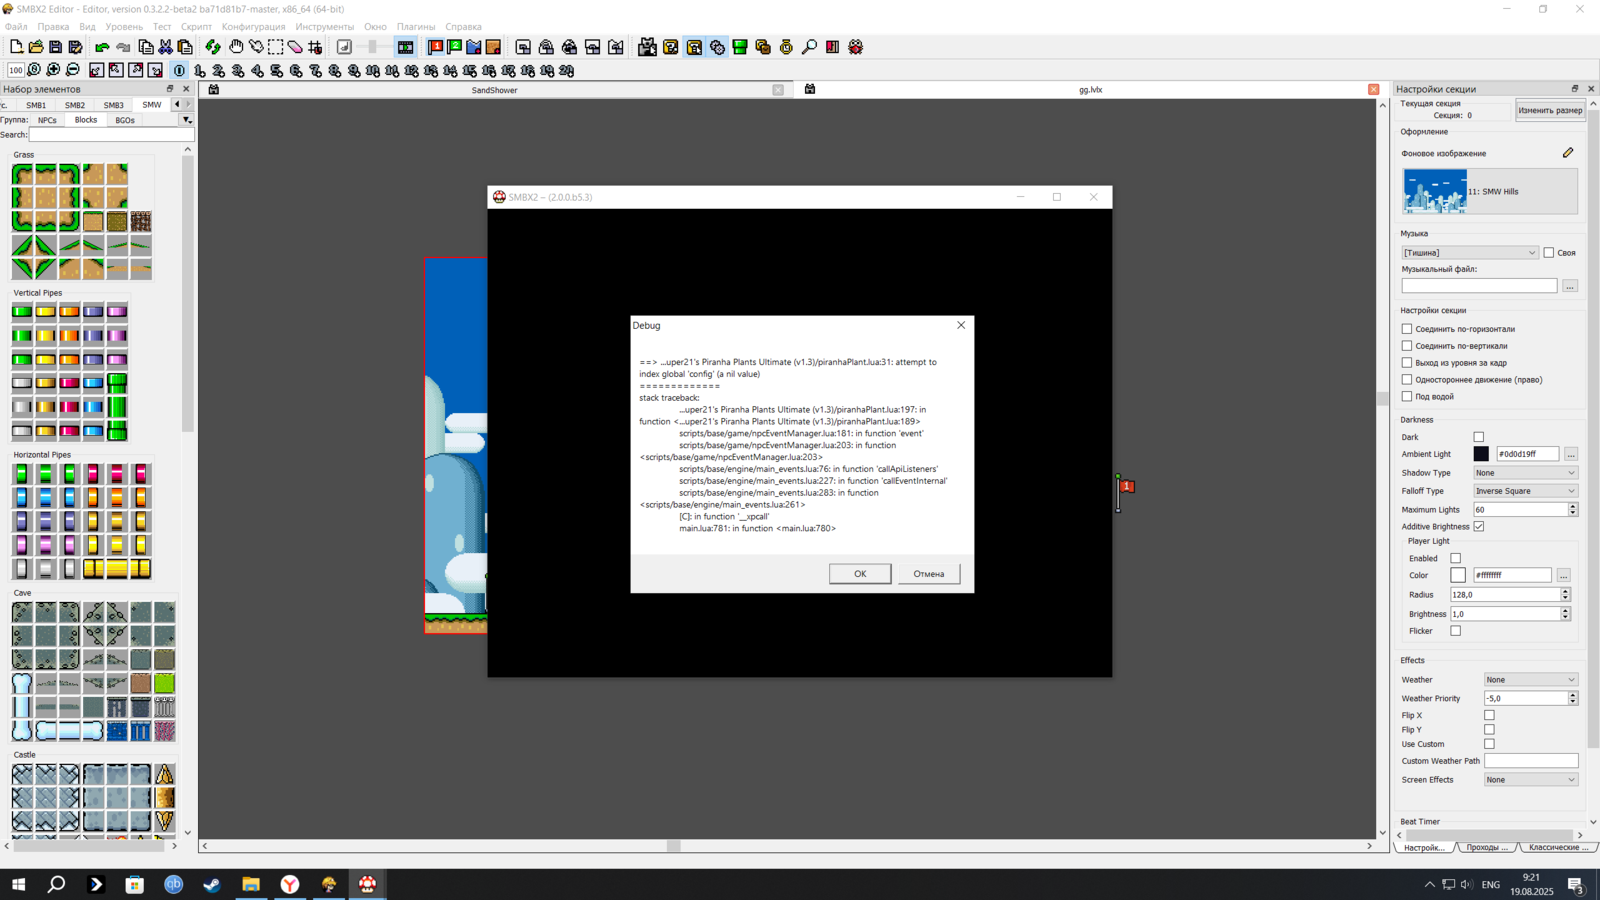Increase Maximum Lights stepper
This screenshot has width=1600, height=900.
click(x=1572, y=506)
